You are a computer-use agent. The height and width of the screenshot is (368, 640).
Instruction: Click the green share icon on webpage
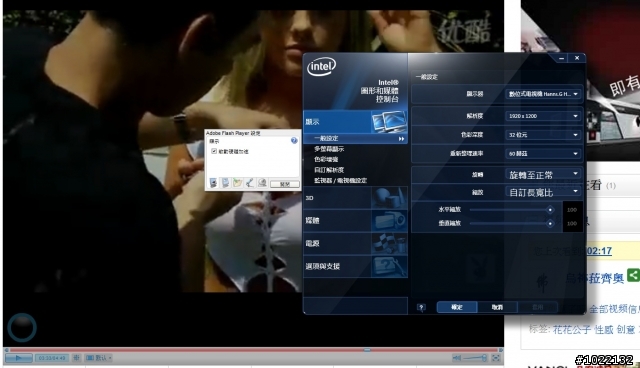click(633, 275)
